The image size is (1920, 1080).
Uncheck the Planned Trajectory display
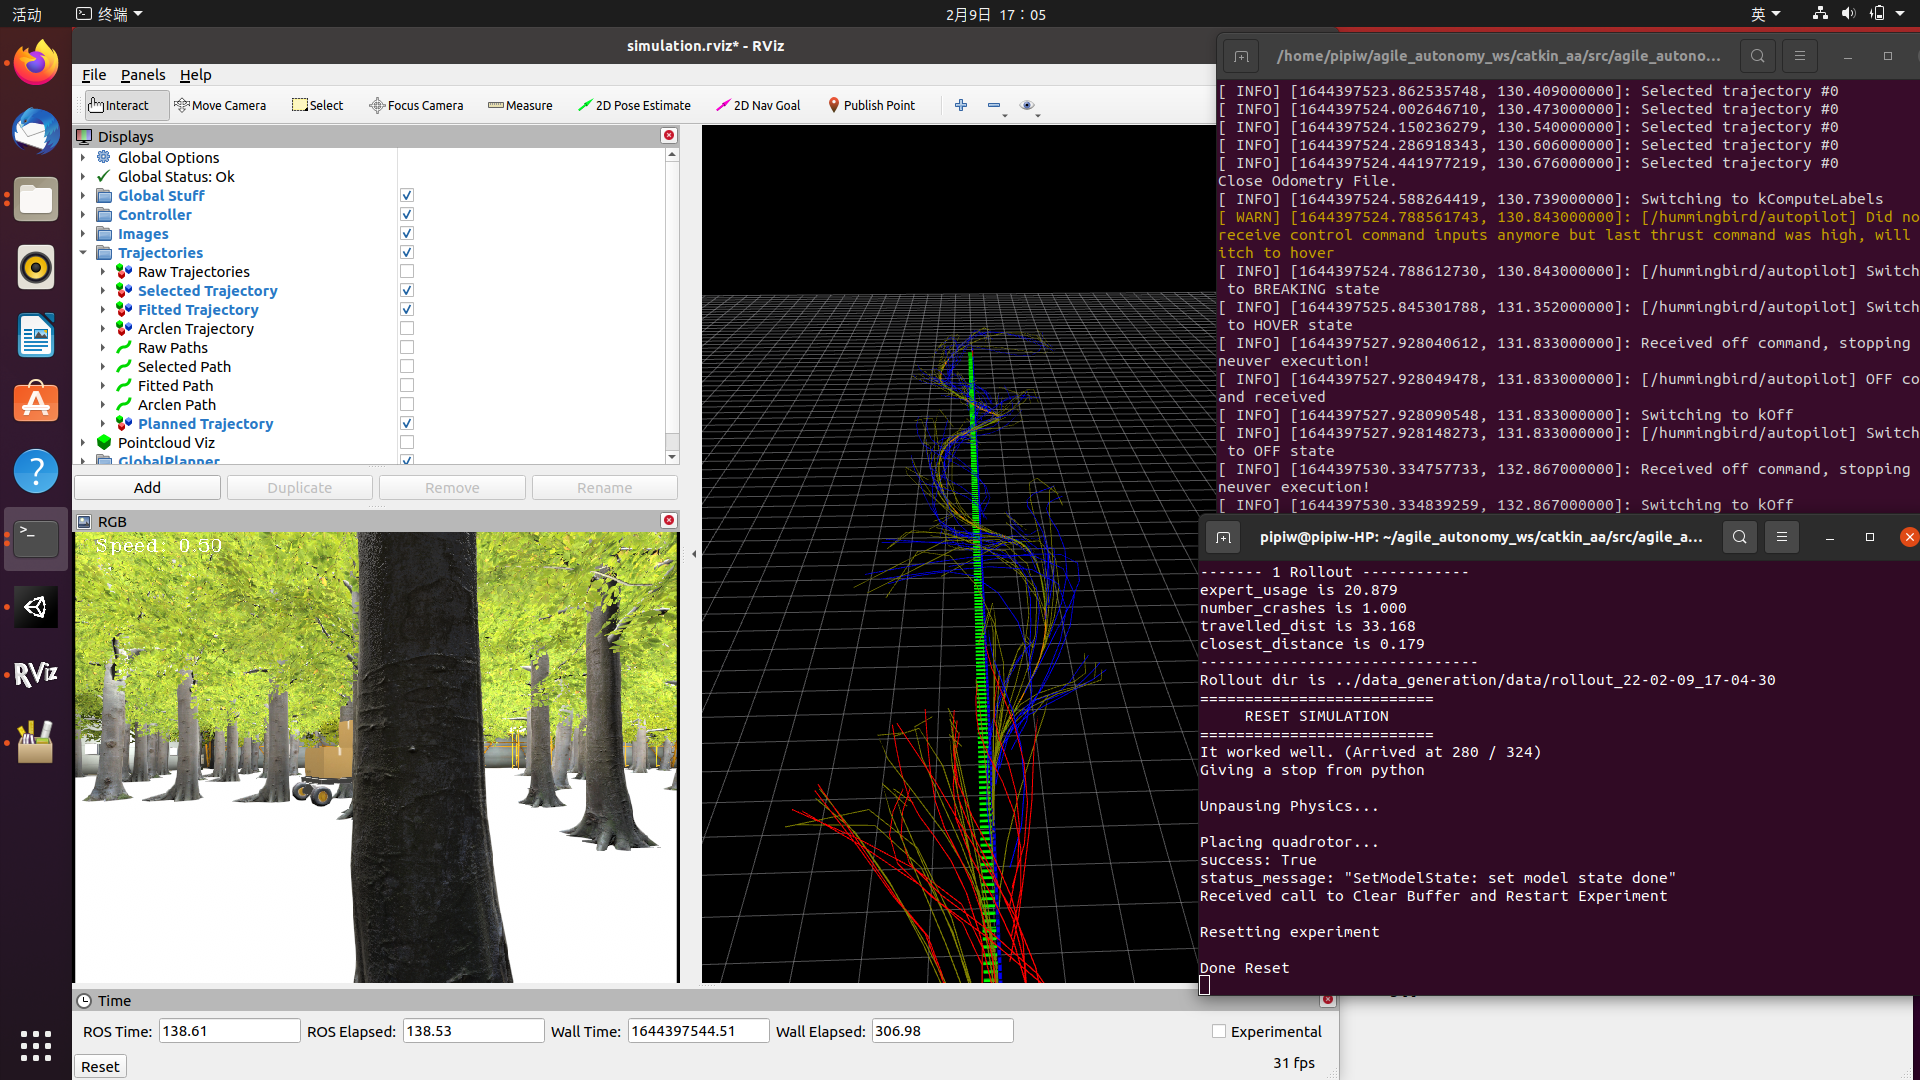407,424
